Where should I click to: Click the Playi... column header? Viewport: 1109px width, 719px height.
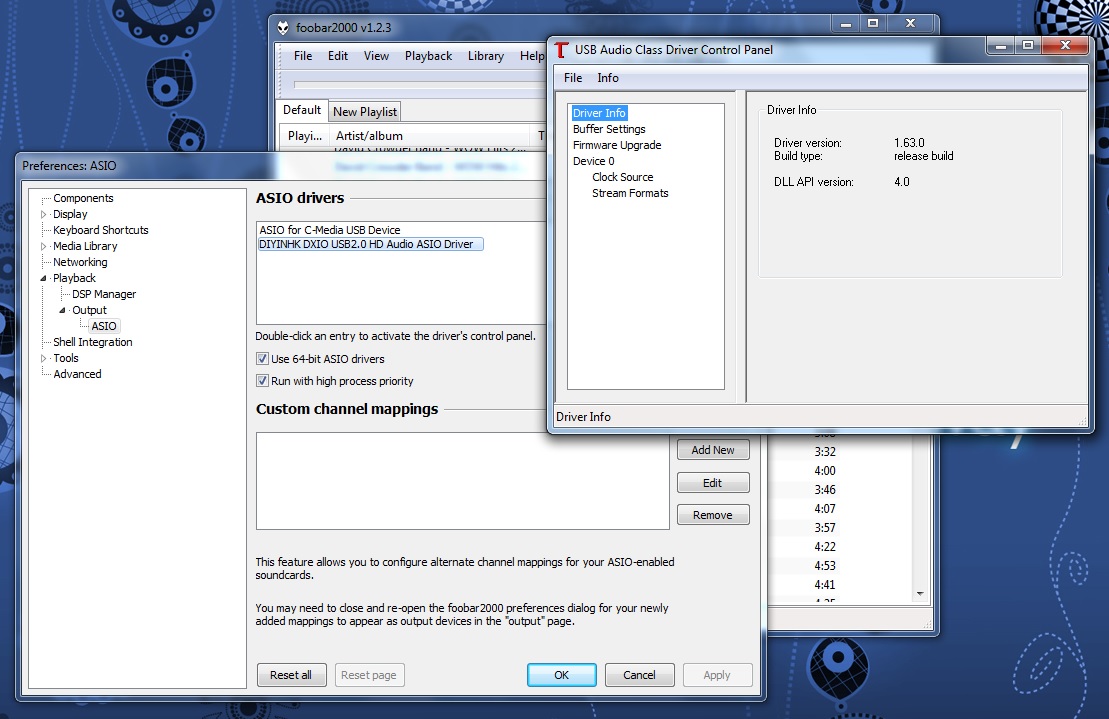[305, 136]
